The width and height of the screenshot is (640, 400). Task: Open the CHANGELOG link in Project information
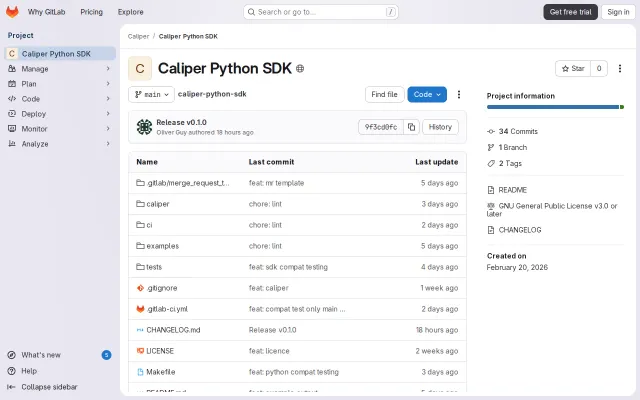[x=520, y=230]
